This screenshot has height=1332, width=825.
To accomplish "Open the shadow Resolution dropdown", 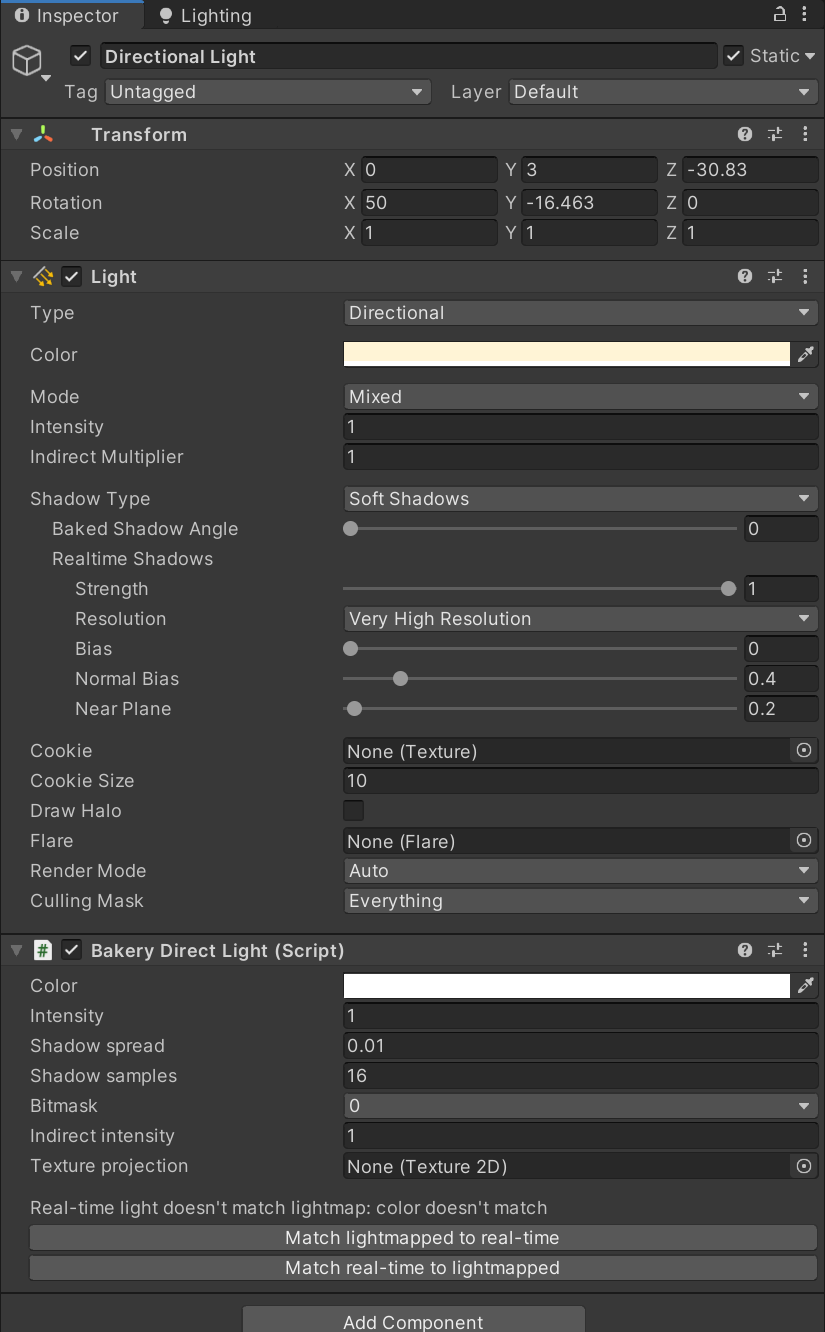I will (x=580, y=619).
